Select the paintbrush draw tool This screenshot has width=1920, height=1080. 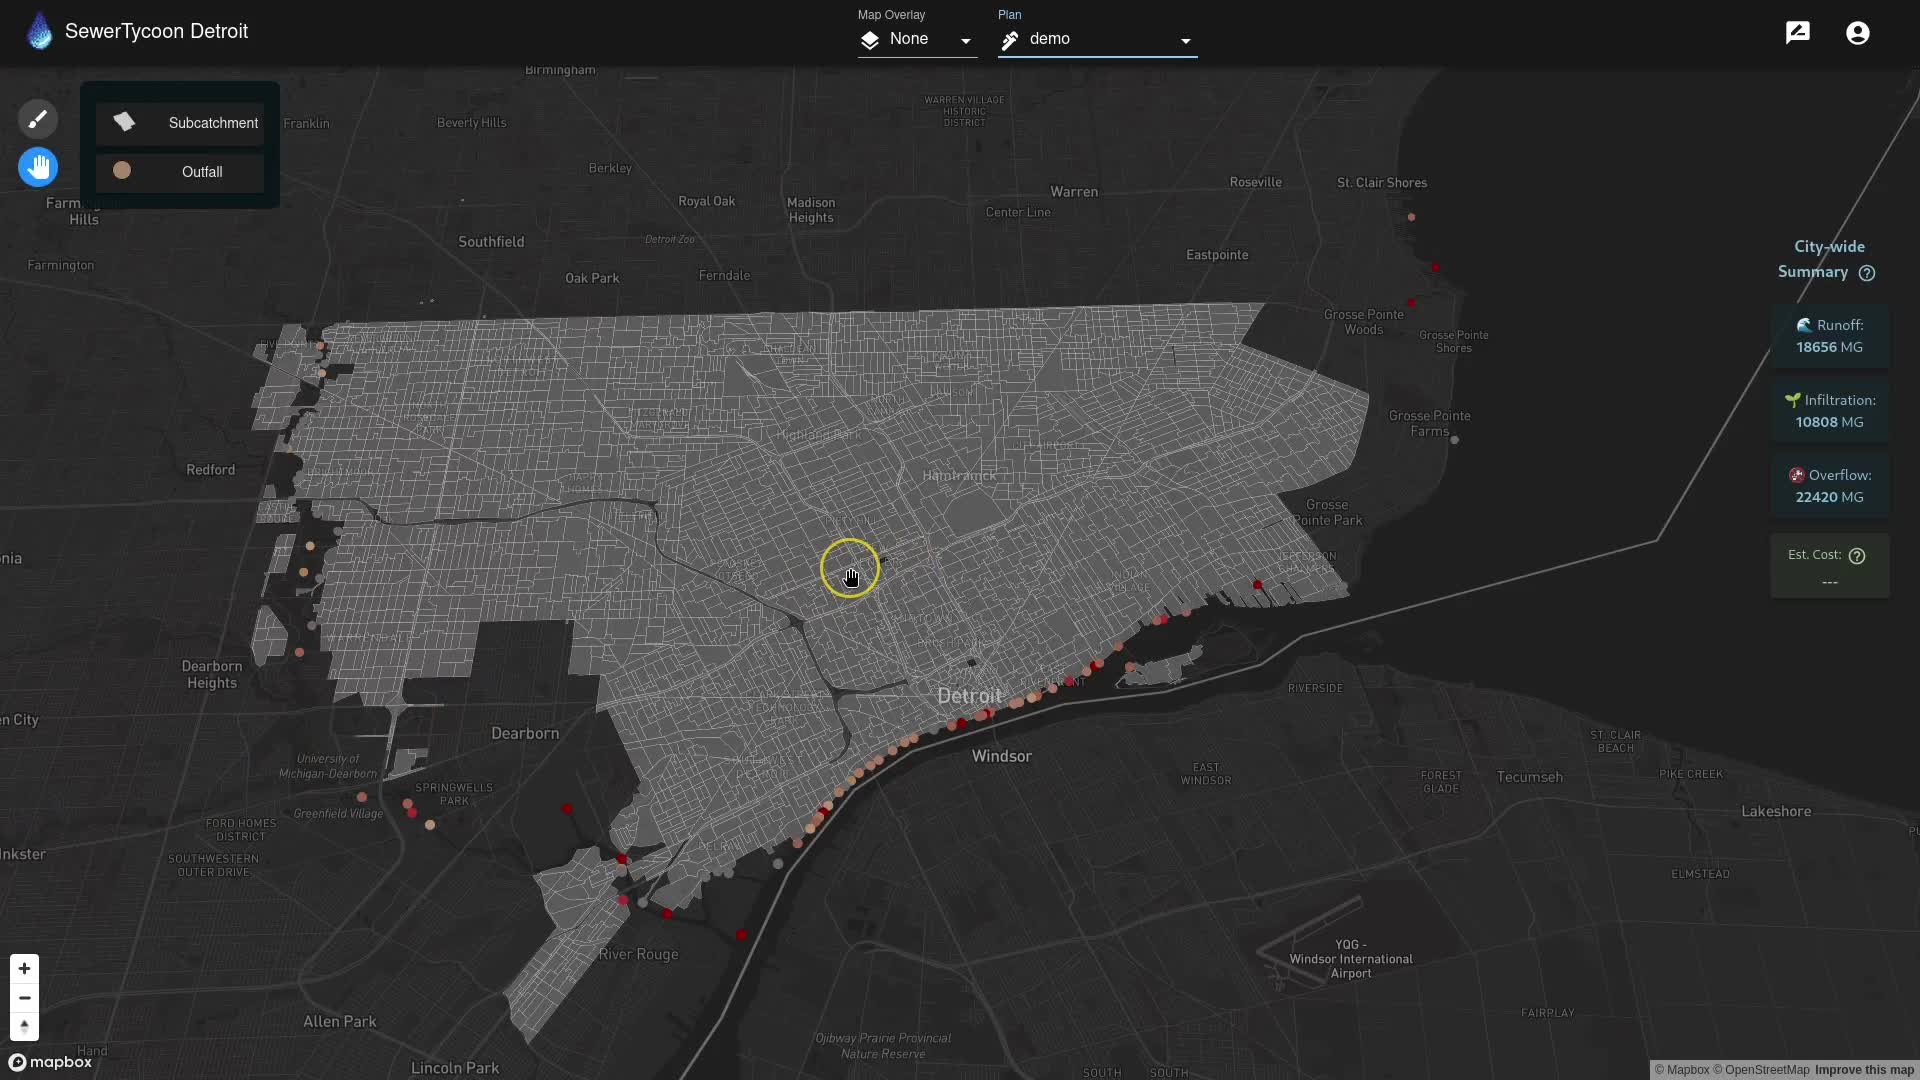click(x=37, y=119)
